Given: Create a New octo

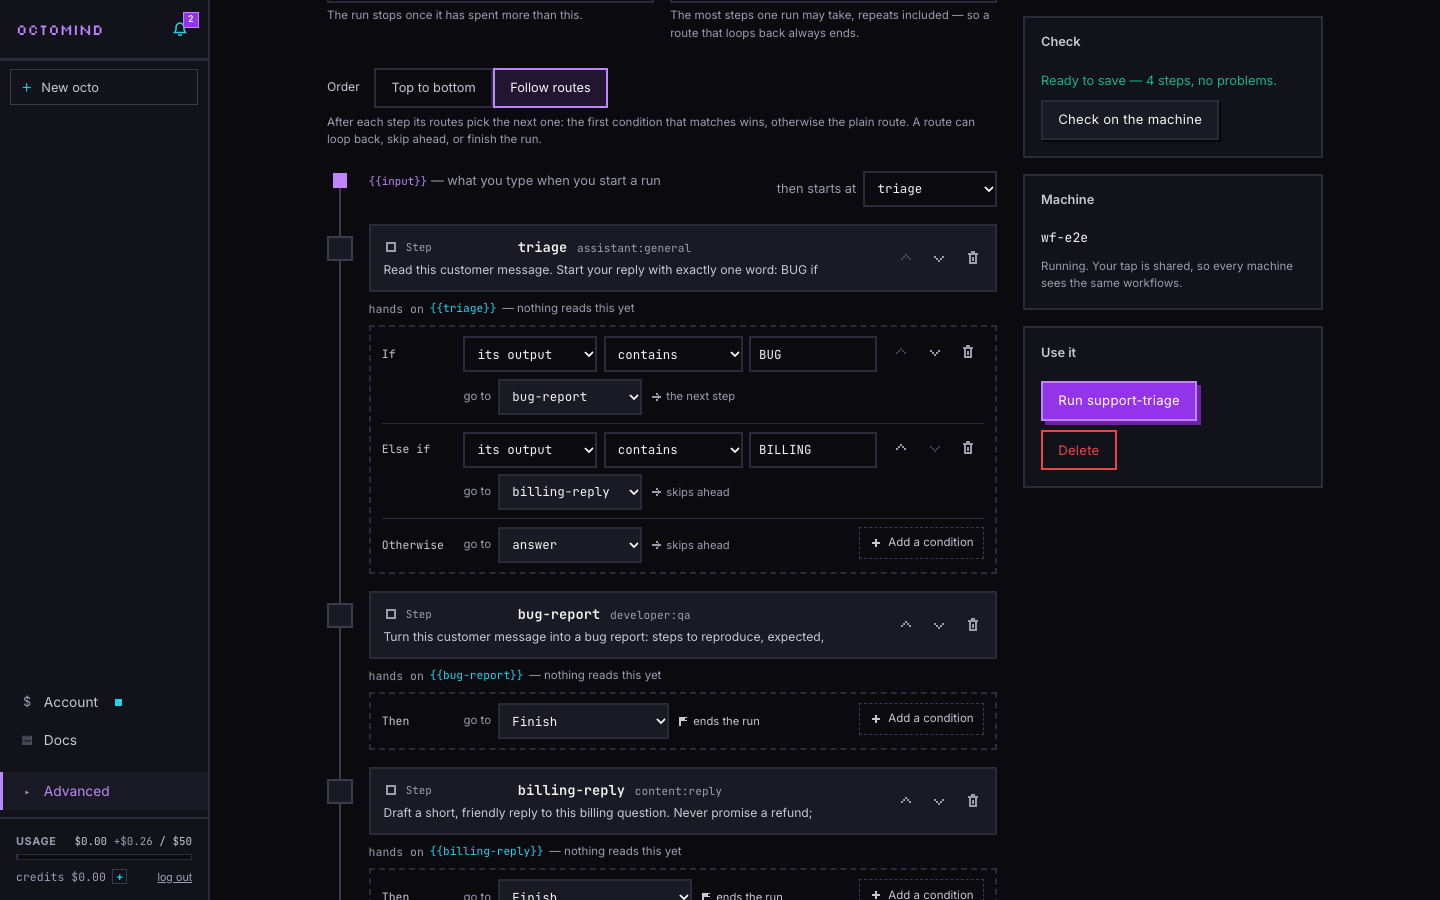Looking at the screenshot, I should click(104, 87).
